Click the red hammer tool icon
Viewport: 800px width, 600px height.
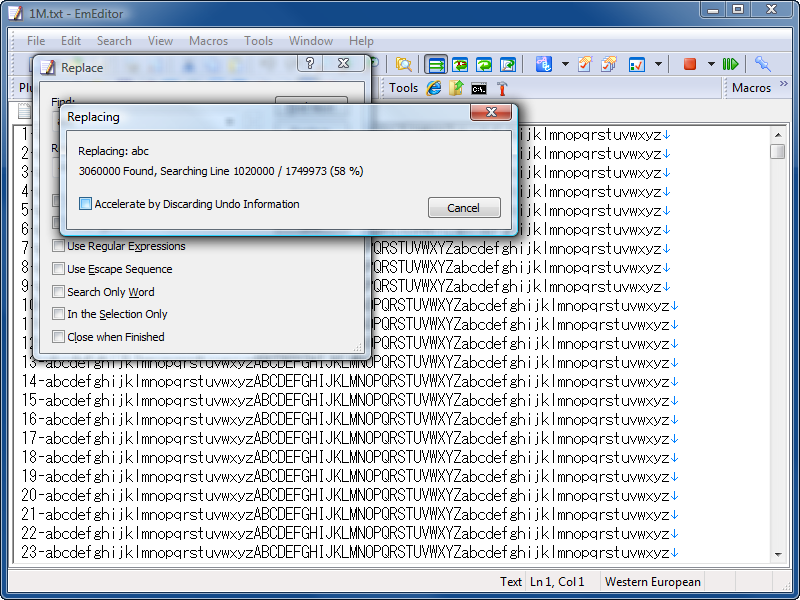pos(502,88)
